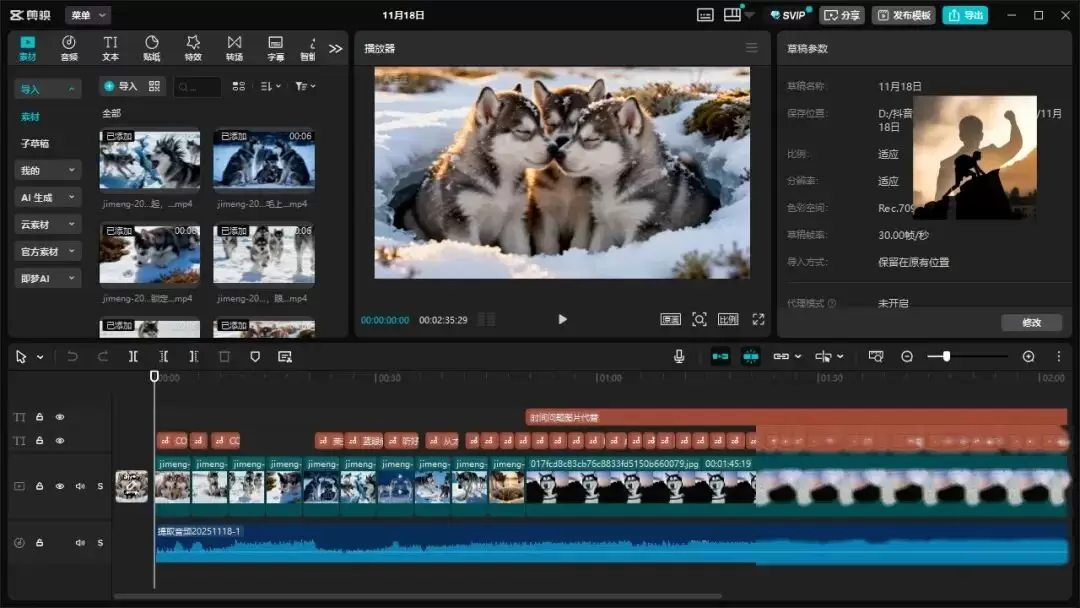
Task: Mute the main video track speaker
Action: (80, 486)
